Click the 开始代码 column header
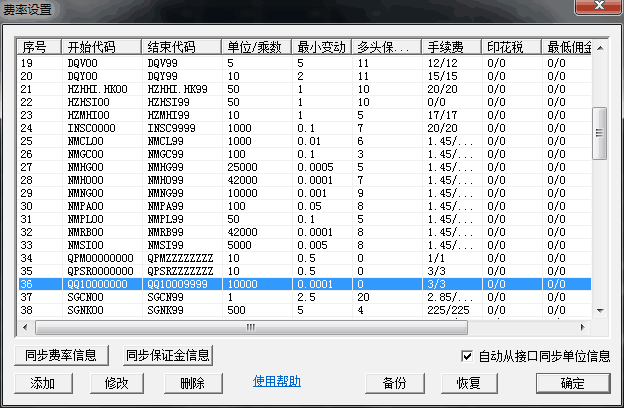 point(101,47)
